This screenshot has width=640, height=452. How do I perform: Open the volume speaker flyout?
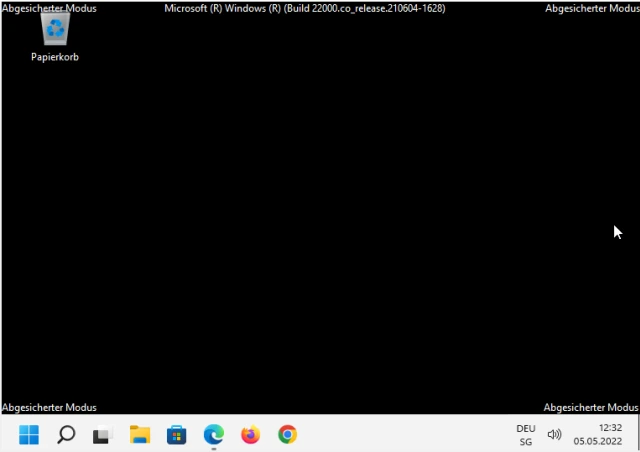pyautogui.click(x=554, y=435)
